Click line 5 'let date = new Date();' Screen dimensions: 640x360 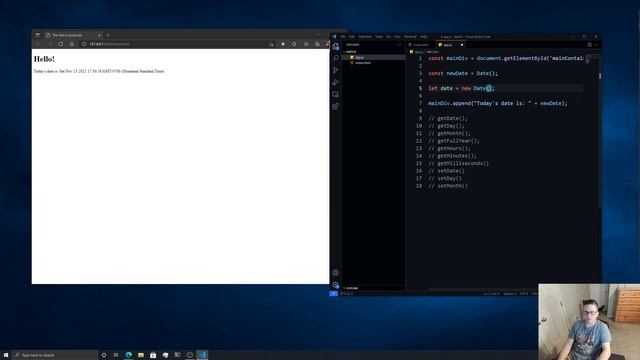click(461, 88)
